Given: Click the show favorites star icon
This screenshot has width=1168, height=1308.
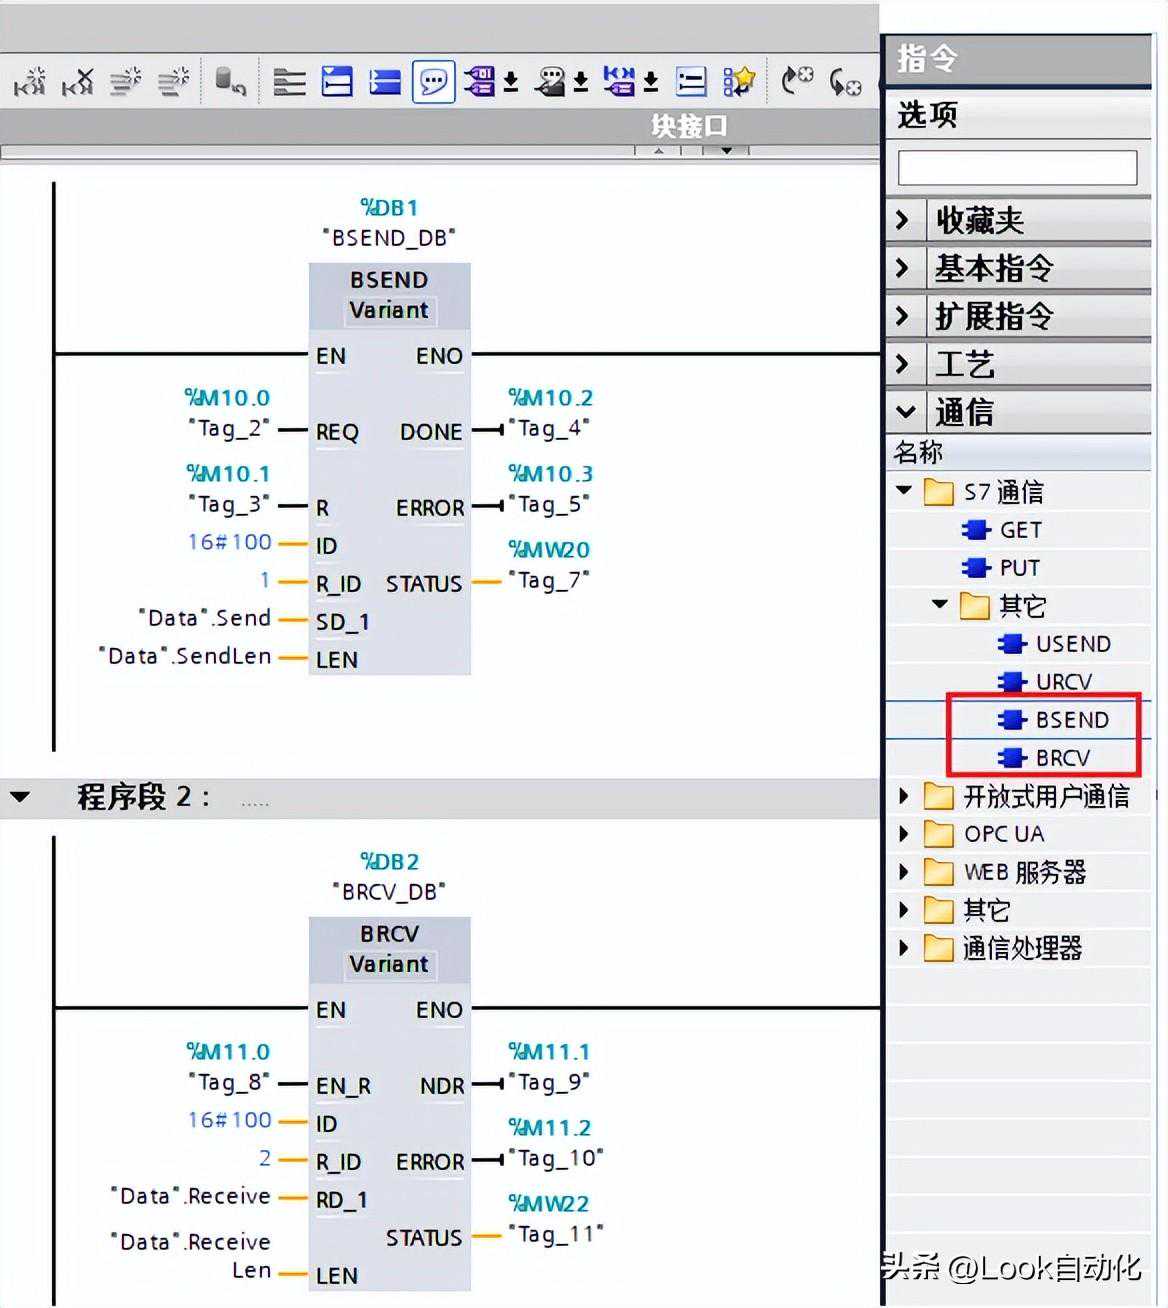Looking at the screenshot, I should click(x=739, y=82).
